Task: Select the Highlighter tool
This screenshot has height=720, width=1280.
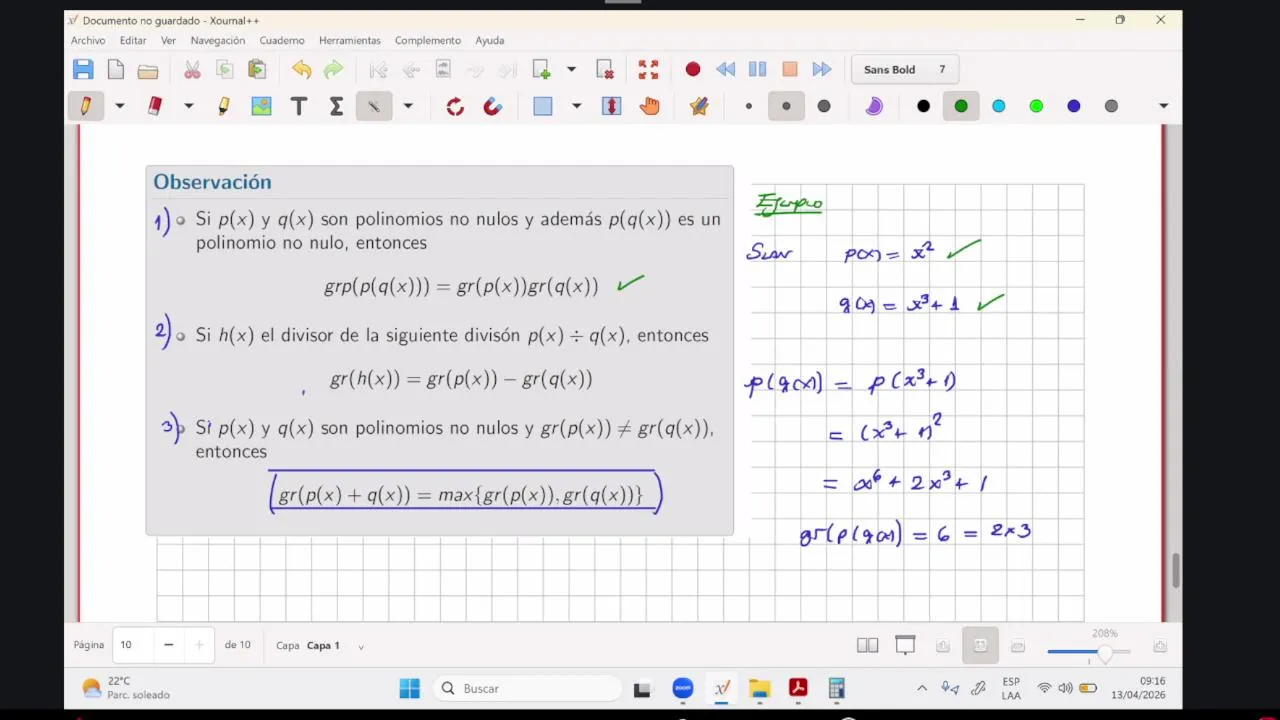Action: click(x=224, y=106)
